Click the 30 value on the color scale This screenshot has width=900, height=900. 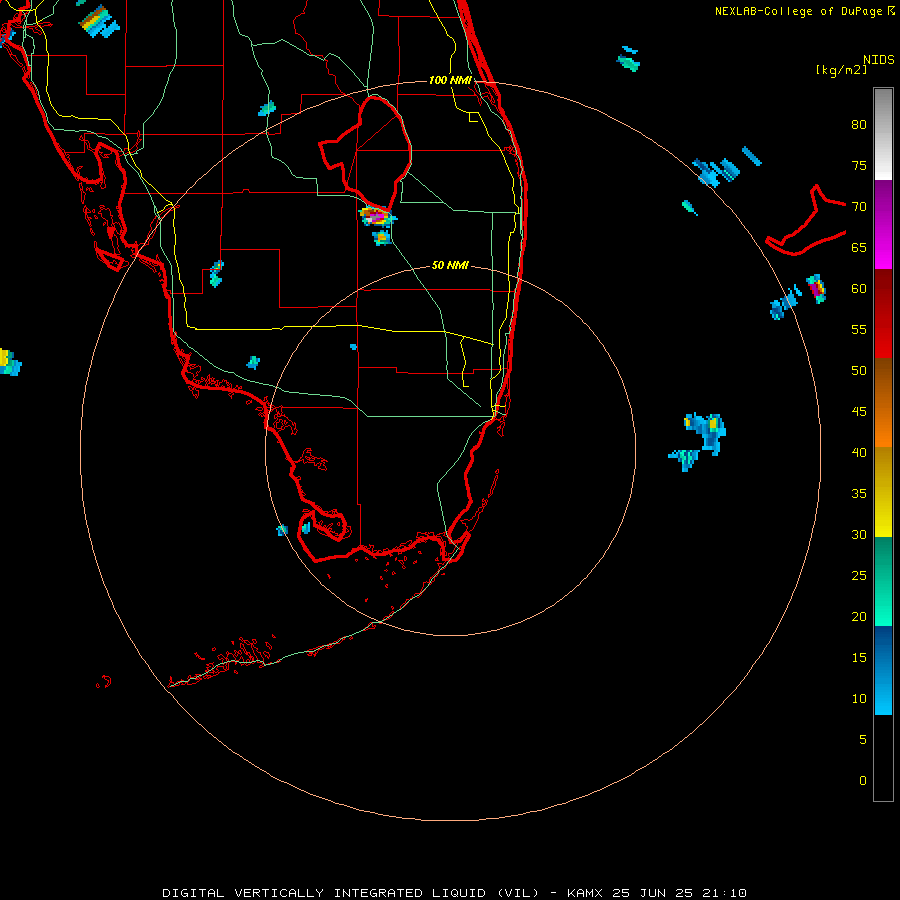pyautogui.click(x=859, y=534)
